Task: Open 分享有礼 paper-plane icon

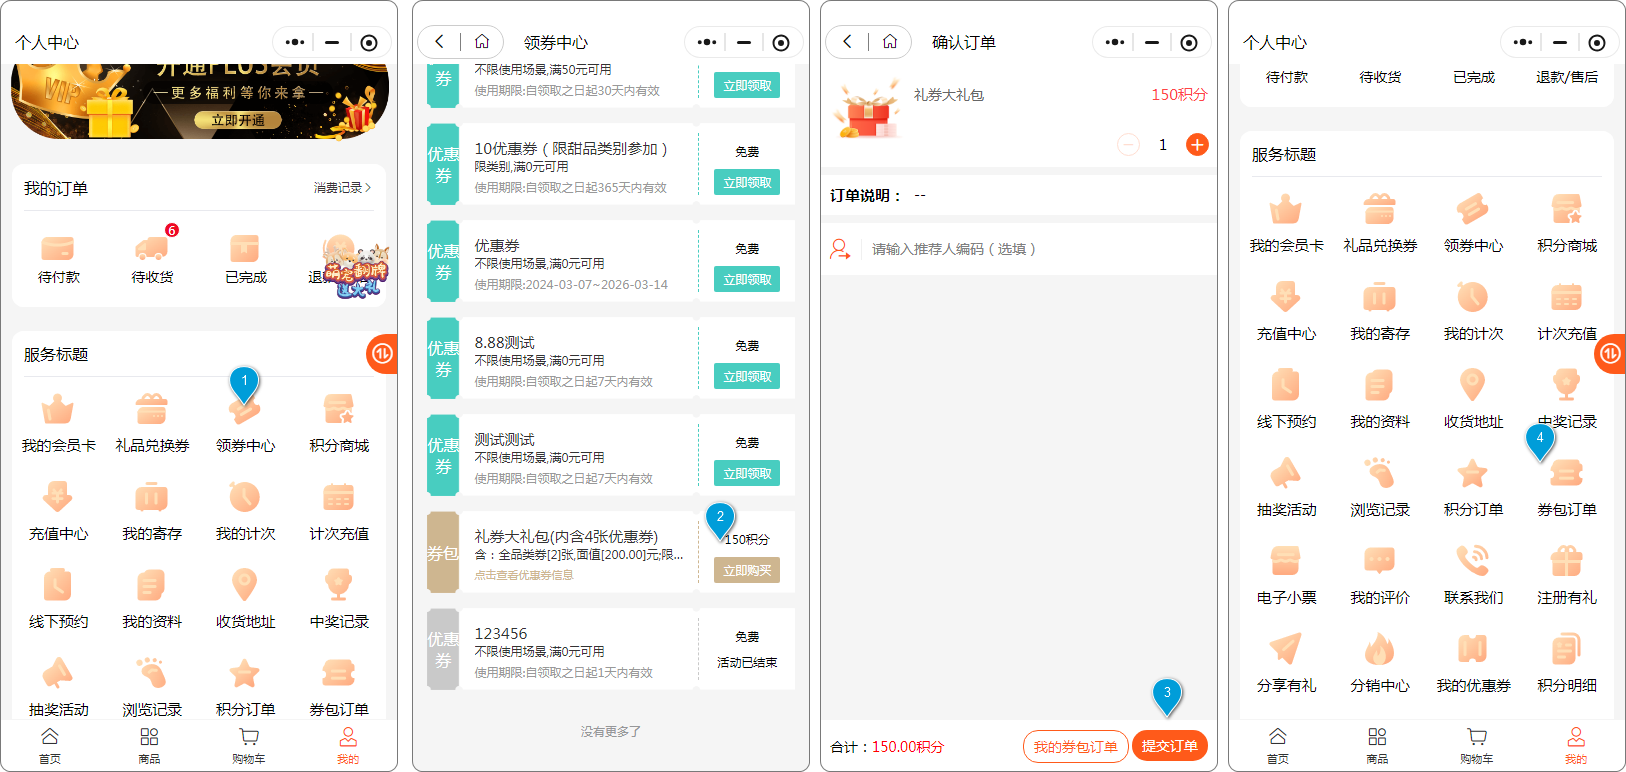Action: click(1286, 649)
